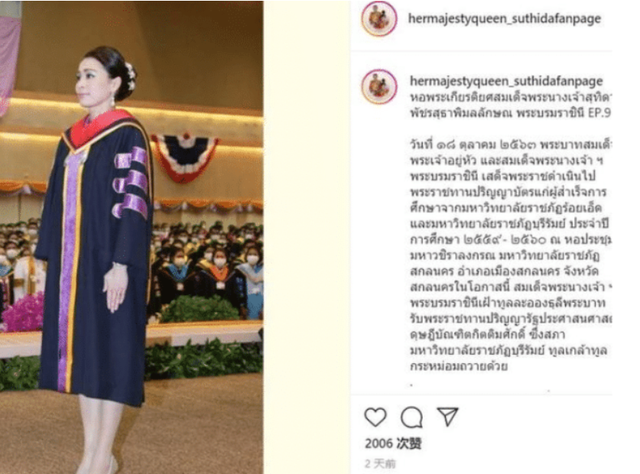
Task: Share post using paper plane icon
Action: [448, 416]
